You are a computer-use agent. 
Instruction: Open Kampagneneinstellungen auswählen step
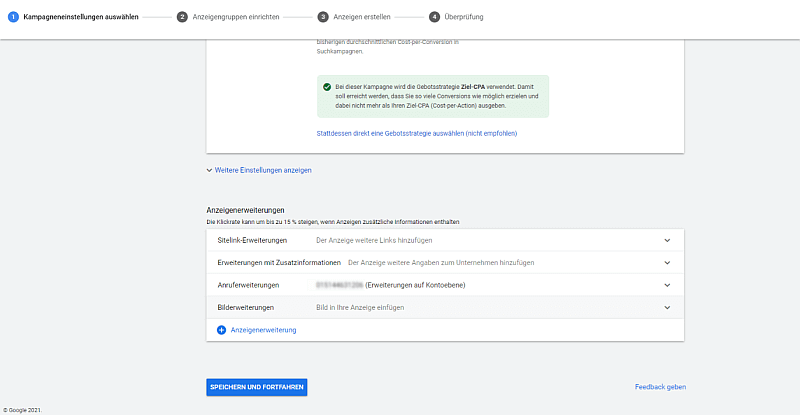81,17
